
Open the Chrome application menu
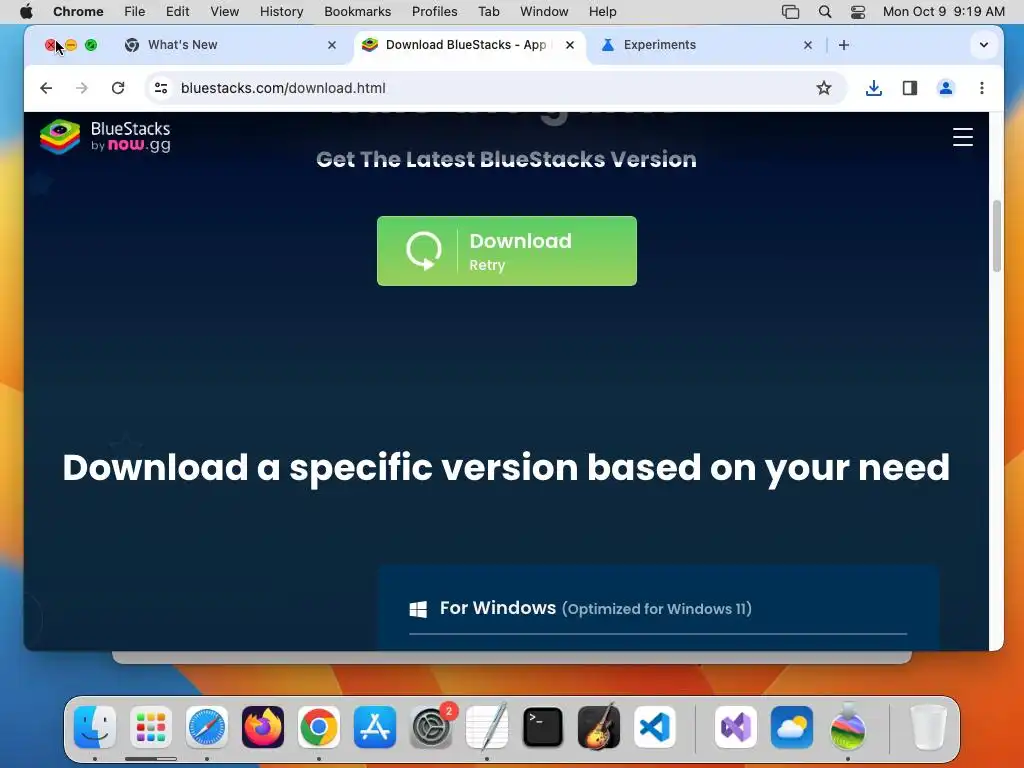[x=78, y=12]
